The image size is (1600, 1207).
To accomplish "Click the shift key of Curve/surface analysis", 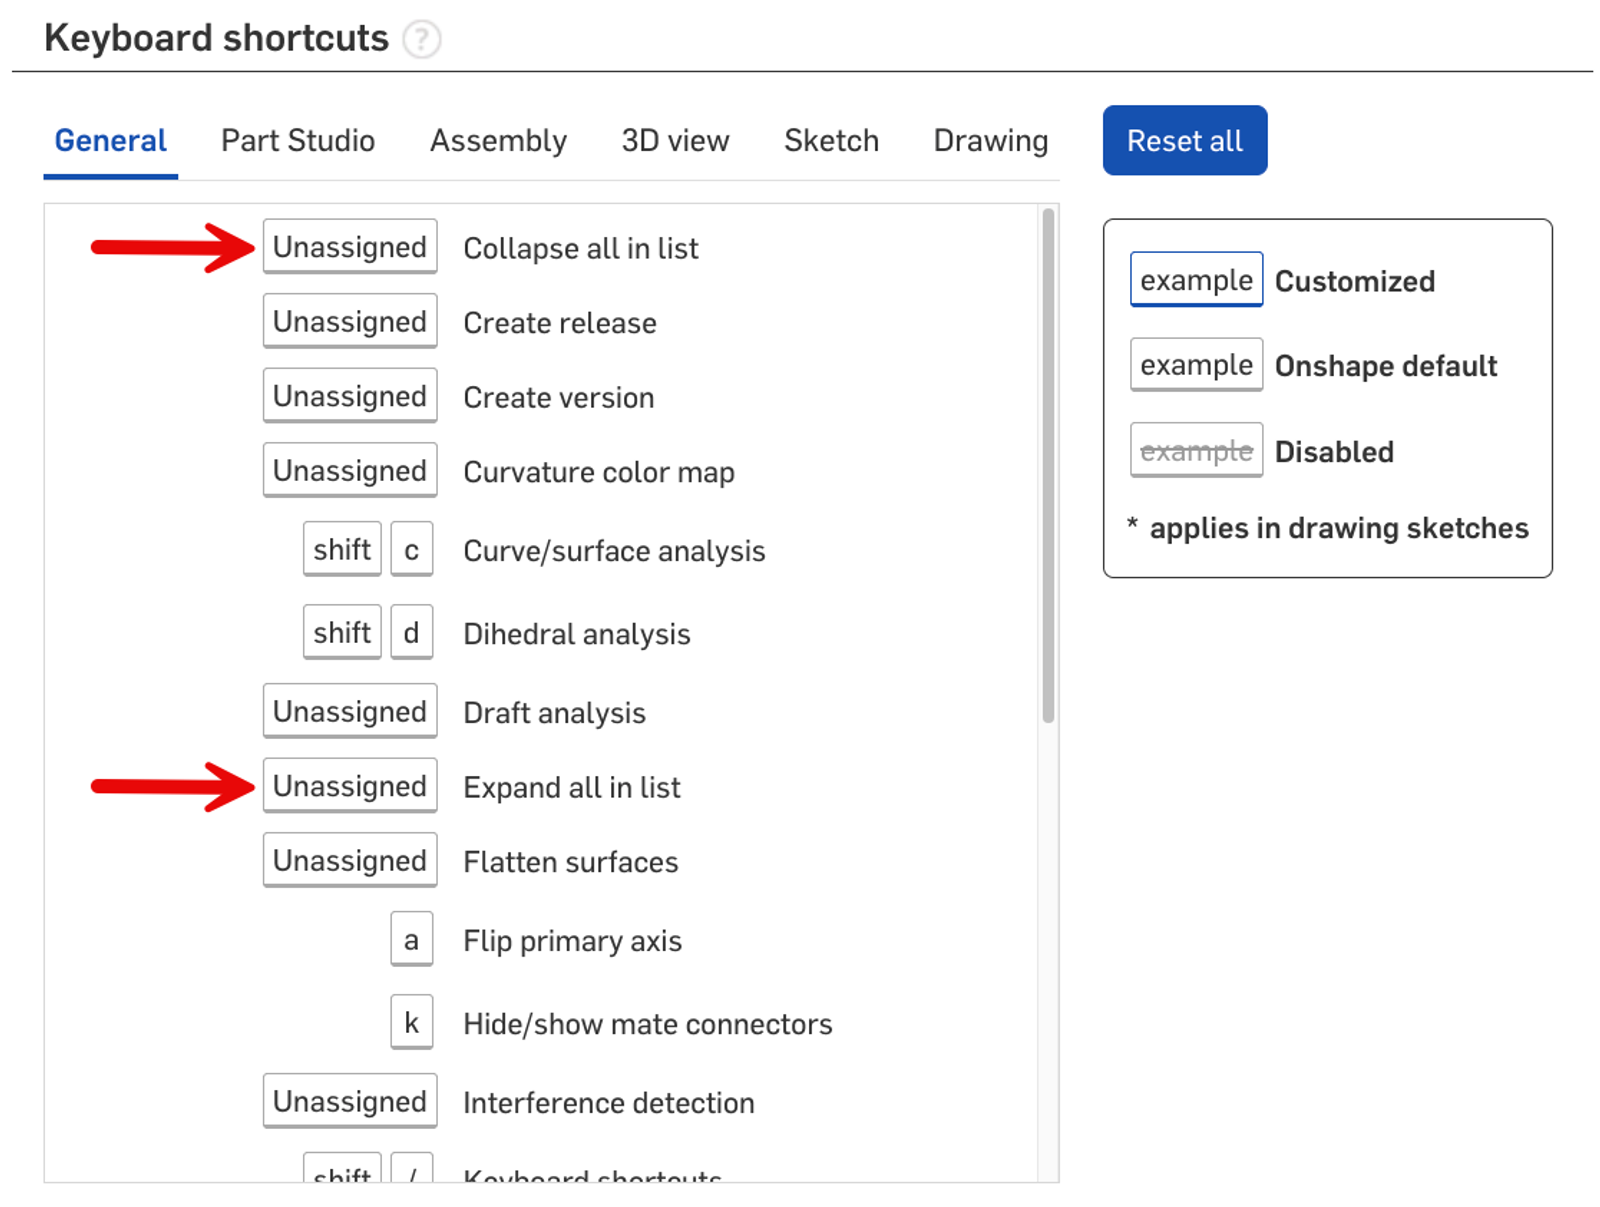I will pyautogui.click(x=342, y=550).
